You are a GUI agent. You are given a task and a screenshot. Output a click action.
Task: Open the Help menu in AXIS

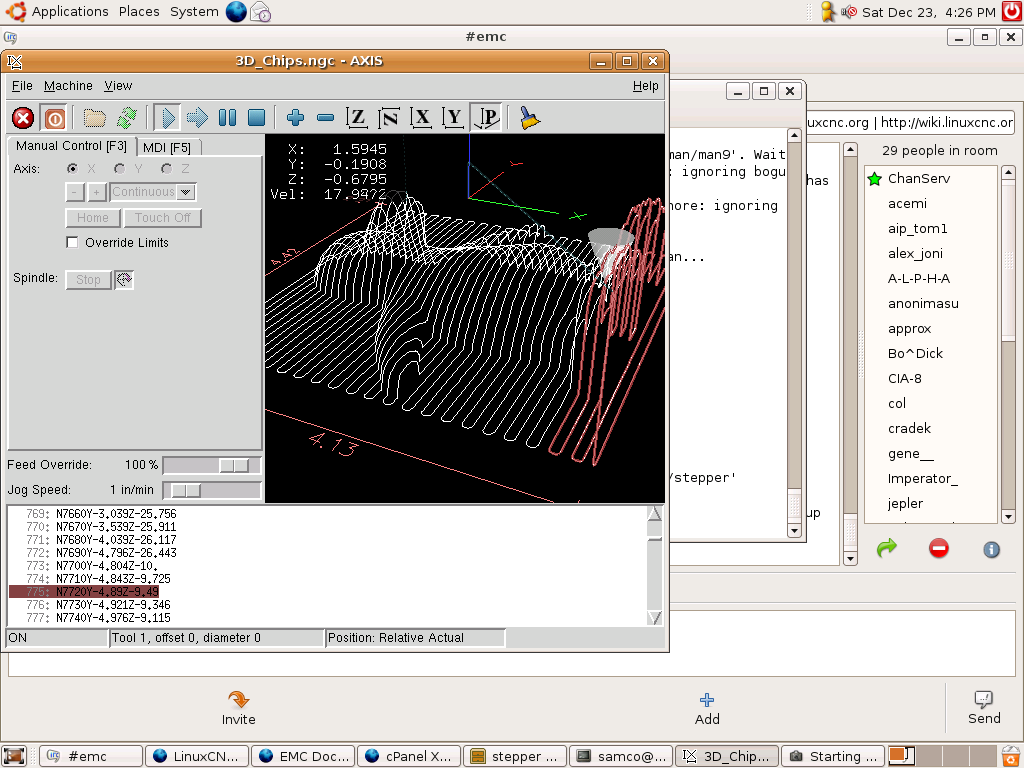[x=645, y=86]
